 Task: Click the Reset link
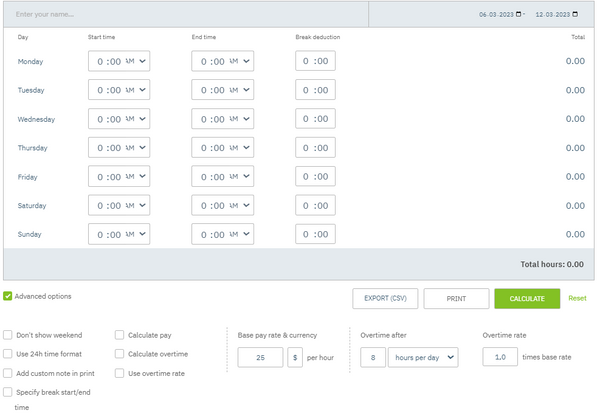point(577,298)
